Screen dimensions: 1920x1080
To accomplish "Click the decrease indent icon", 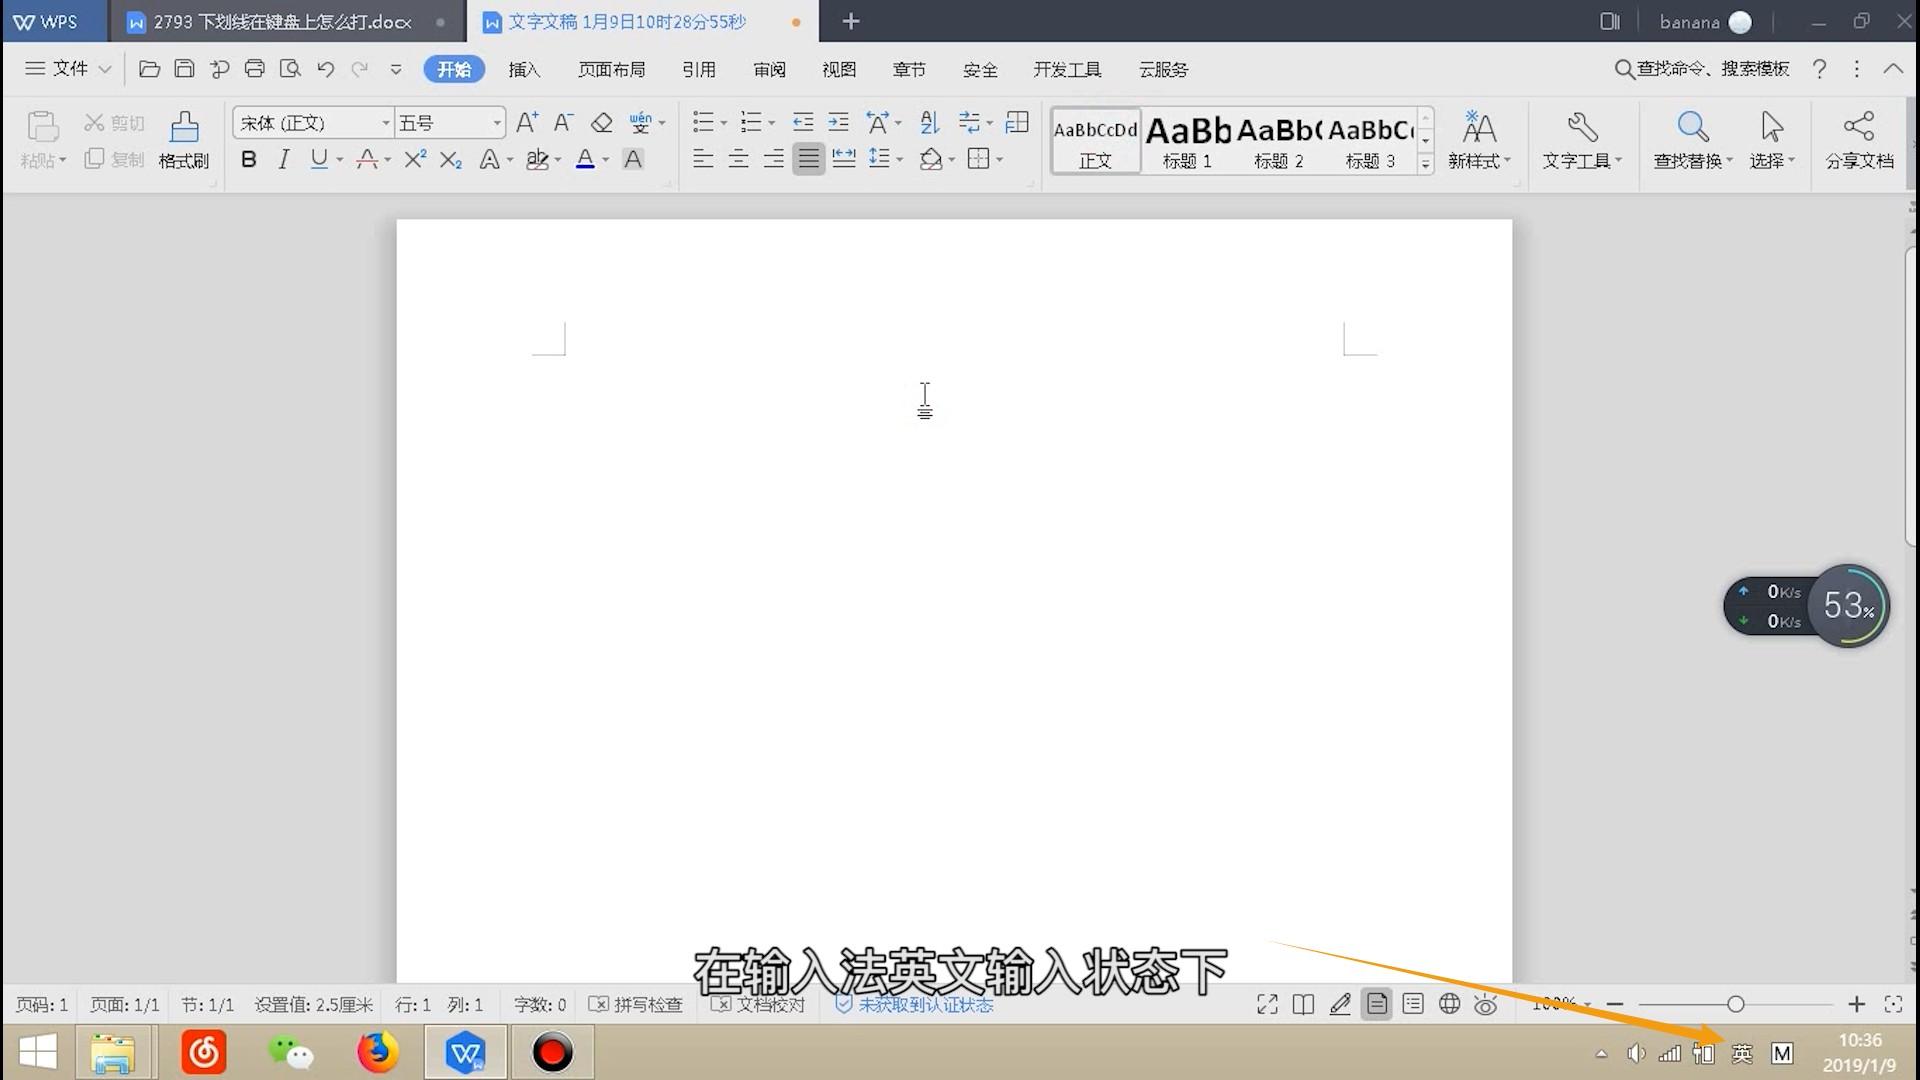I will point(803,123).
